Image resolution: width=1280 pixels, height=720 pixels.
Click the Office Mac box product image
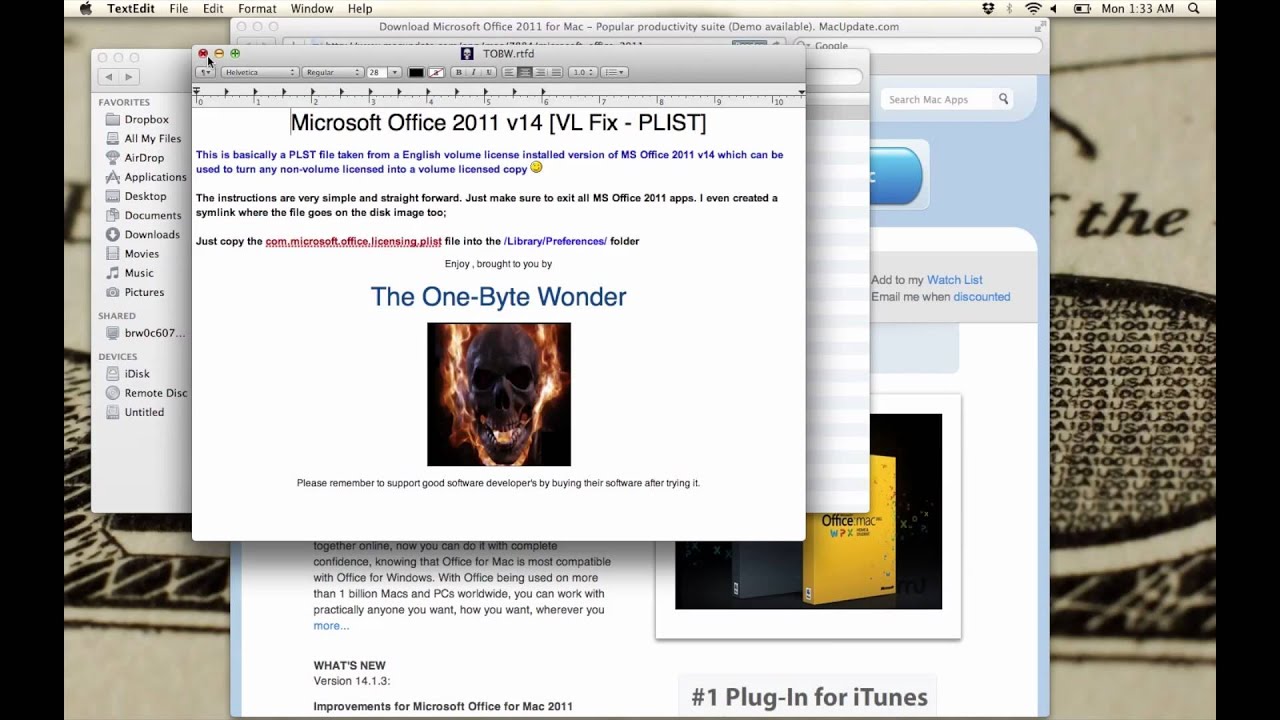(808, 511)
